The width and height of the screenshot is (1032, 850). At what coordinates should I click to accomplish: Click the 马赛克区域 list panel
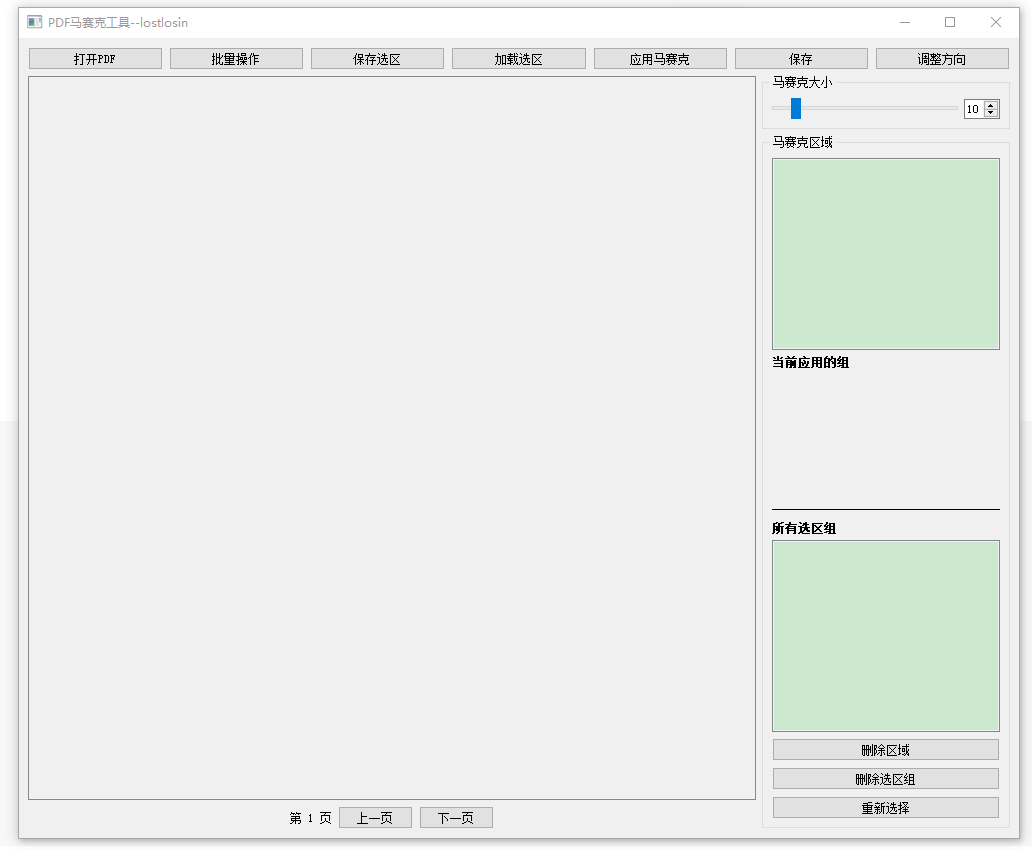(x=885, y=252)
